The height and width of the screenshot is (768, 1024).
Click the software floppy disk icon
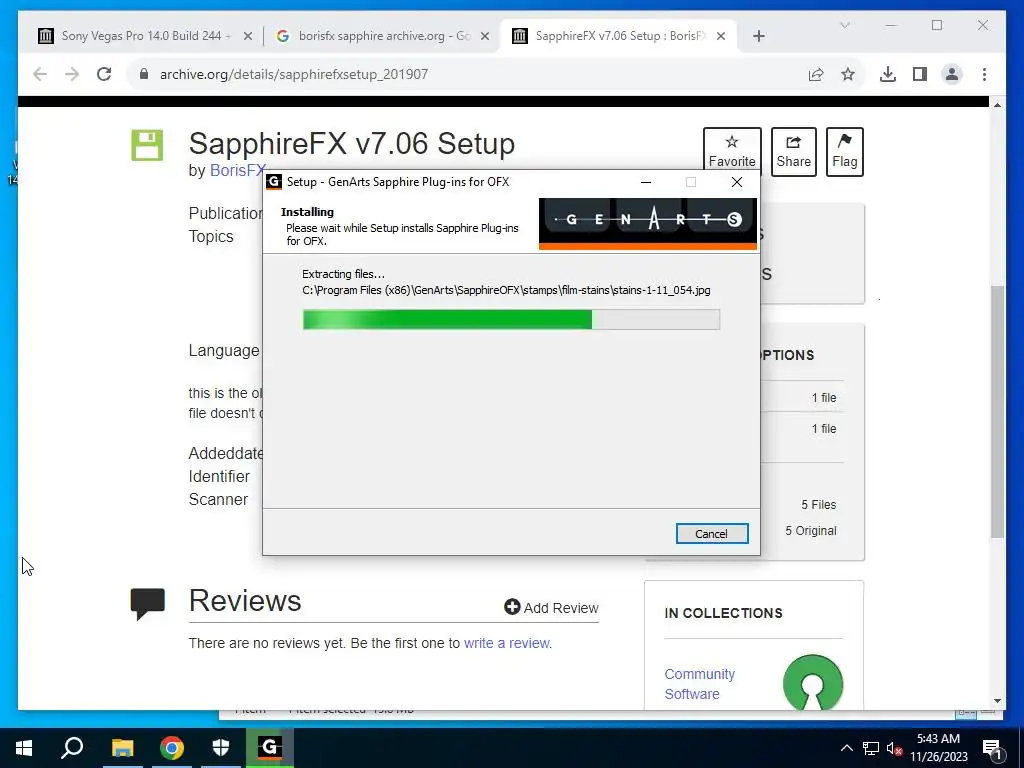click(147, 145)
